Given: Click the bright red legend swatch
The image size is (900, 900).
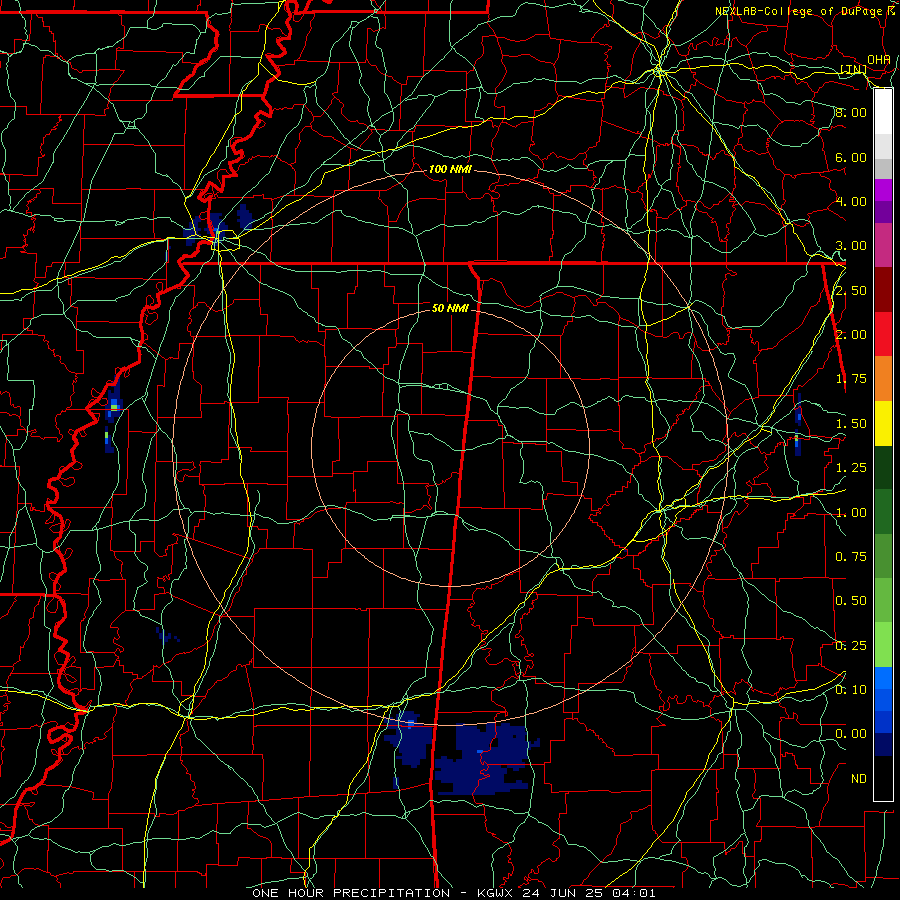Looking at the screenshot, I should (x=883, y=334).
